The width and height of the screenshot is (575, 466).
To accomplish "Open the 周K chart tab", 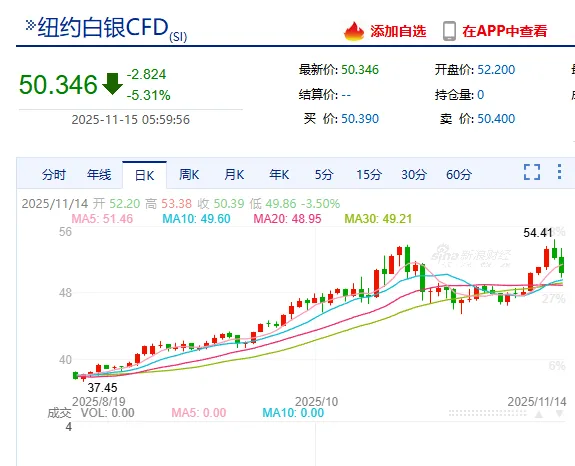I will tap(189, 175).
